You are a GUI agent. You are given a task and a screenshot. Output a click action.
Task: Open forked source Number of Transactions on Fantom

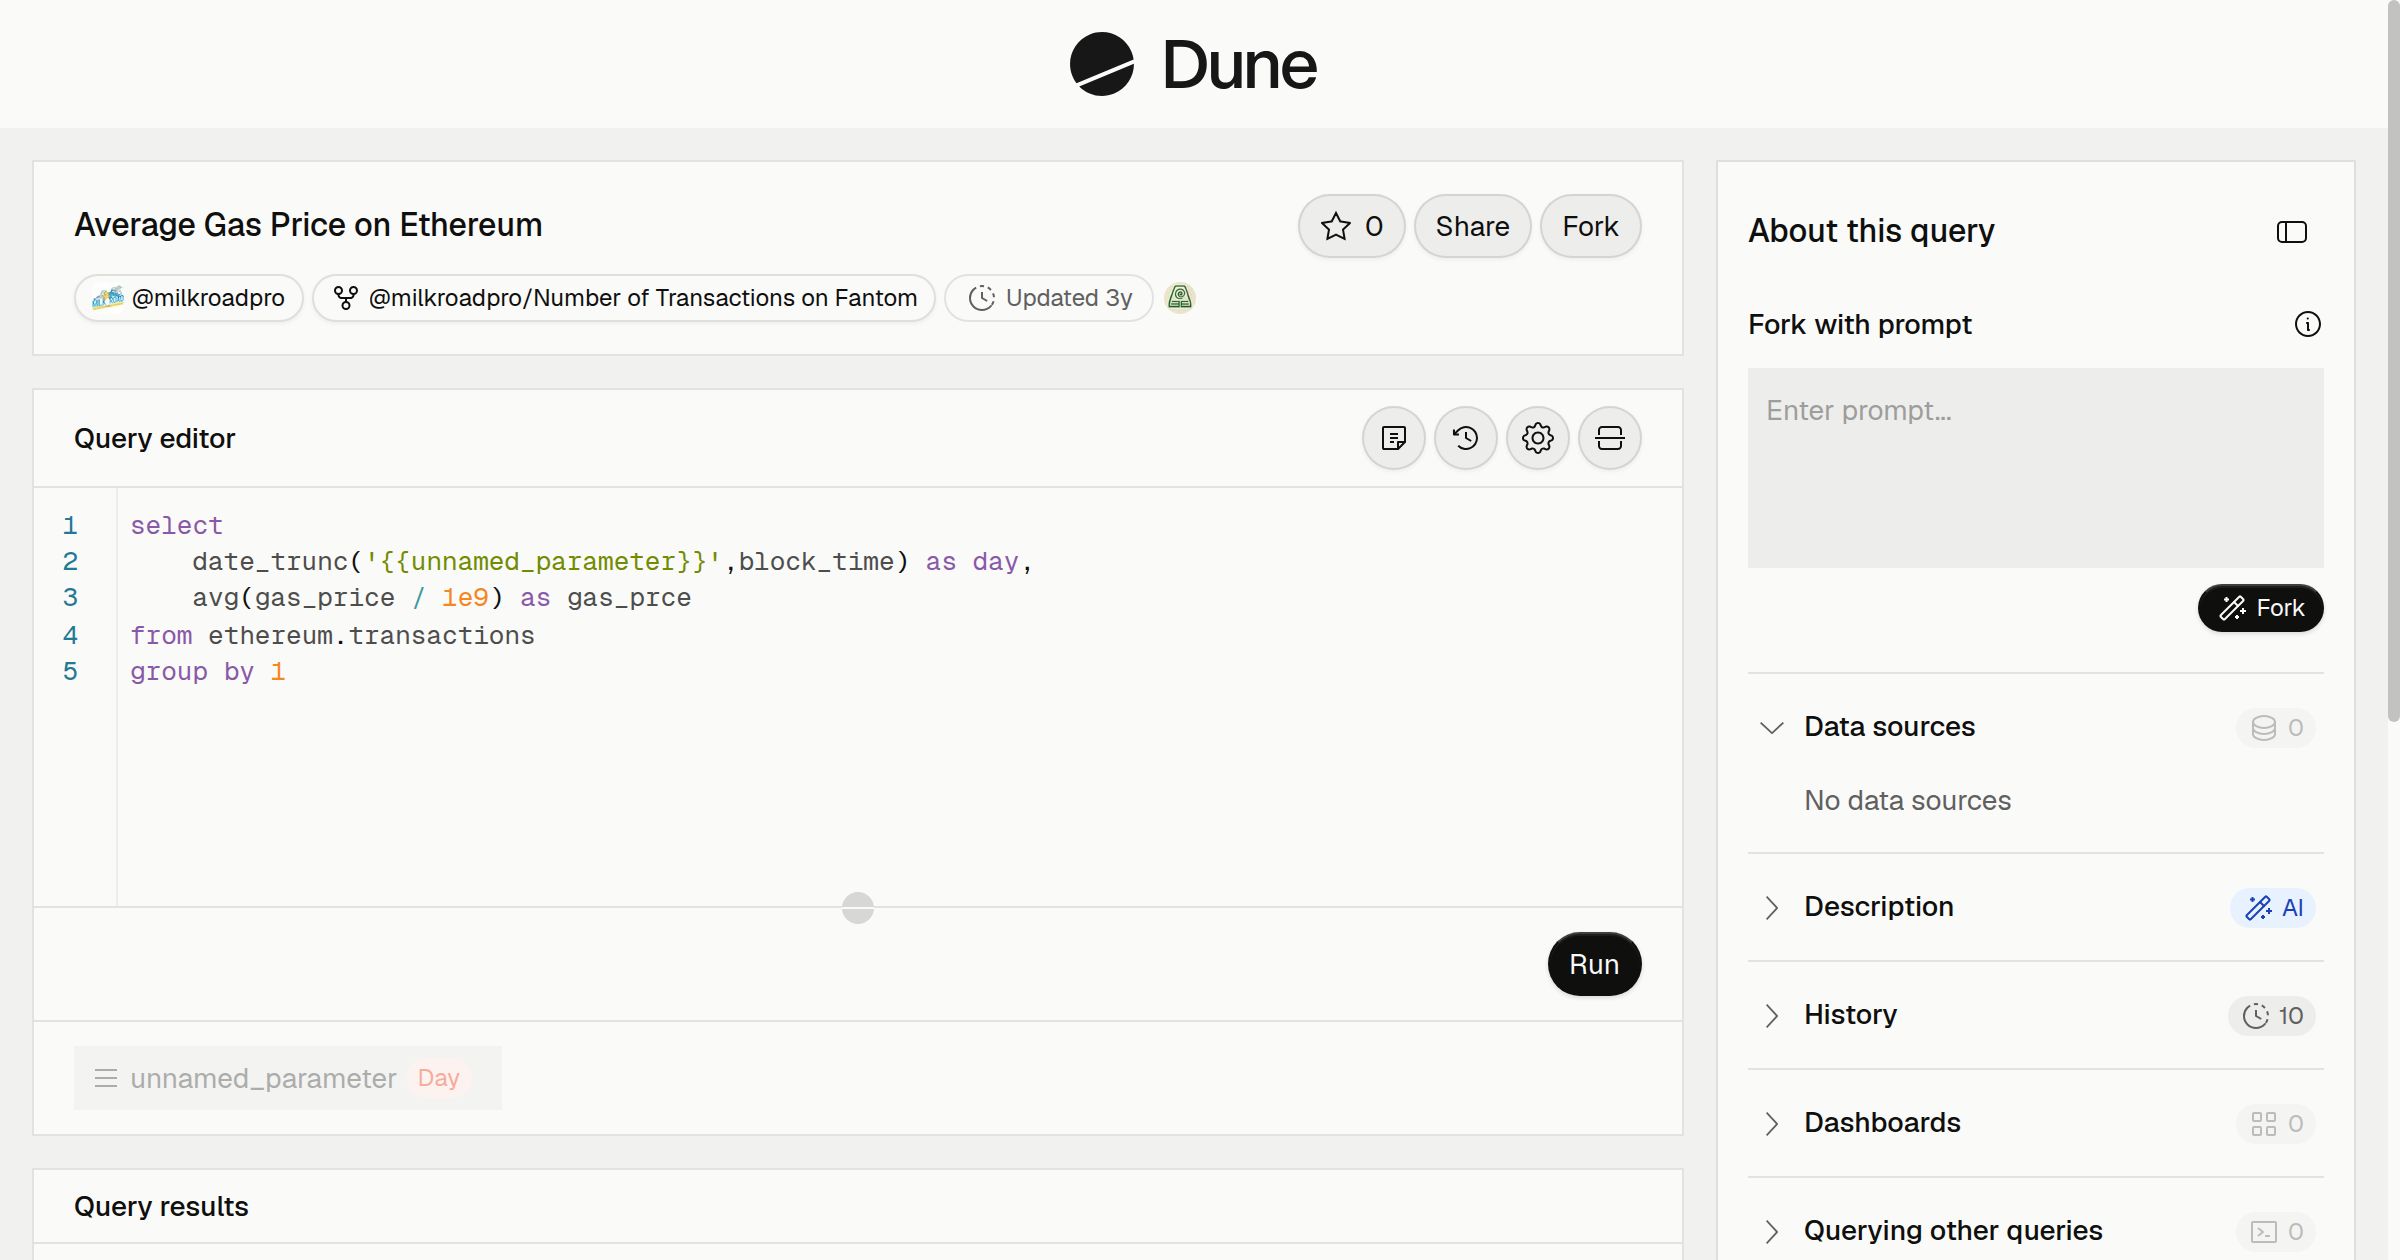(x=624, y=298)
